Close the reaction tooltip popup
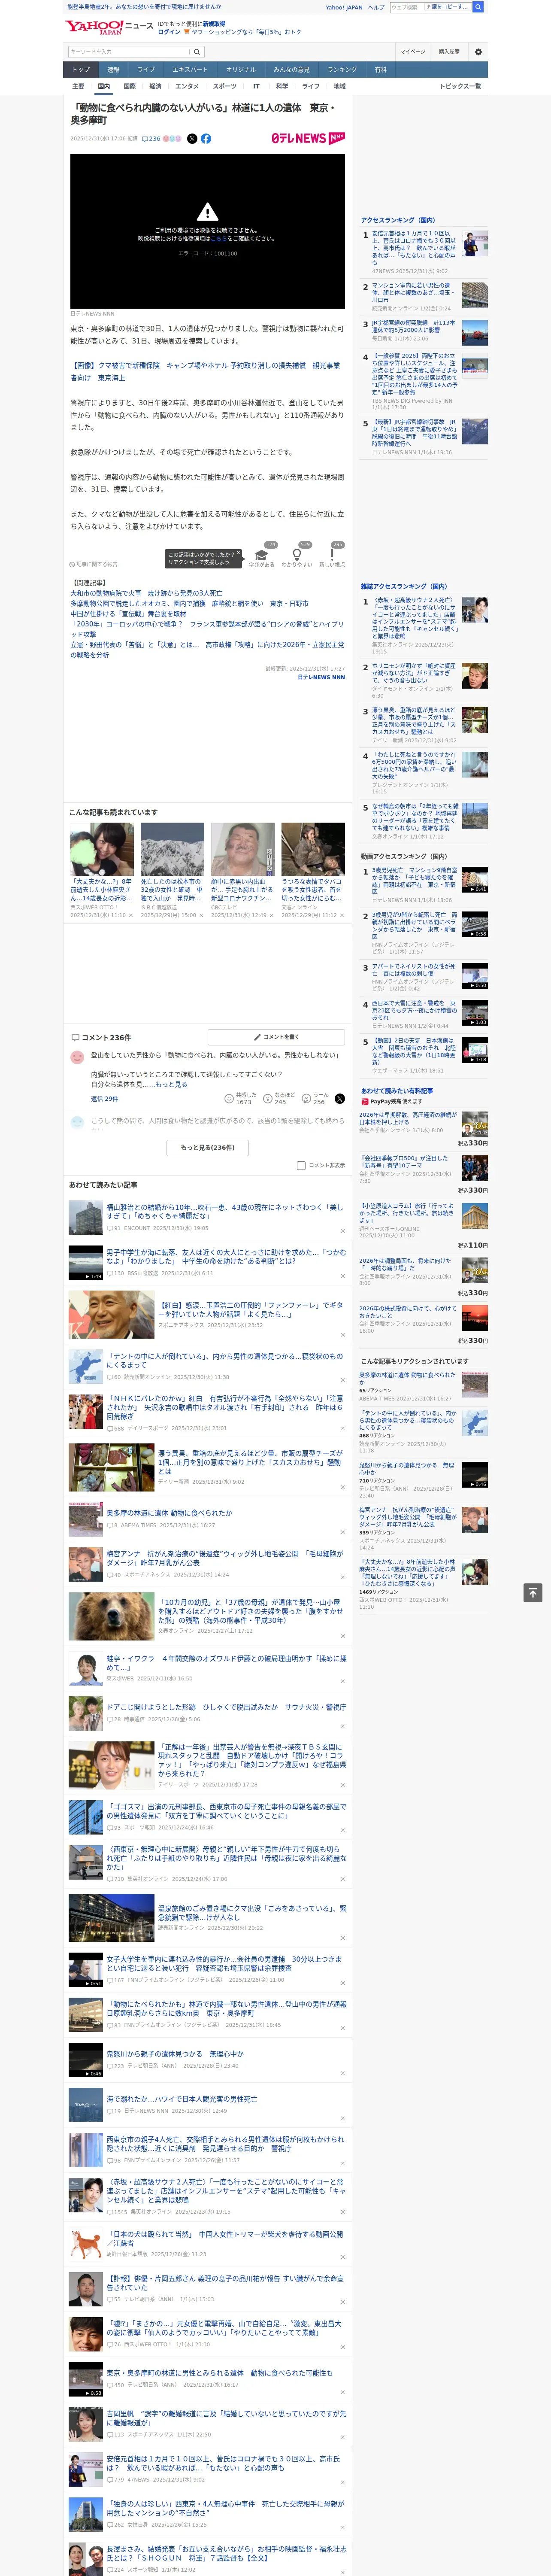This screenshot has height=2576, width=551. [239, 554]
